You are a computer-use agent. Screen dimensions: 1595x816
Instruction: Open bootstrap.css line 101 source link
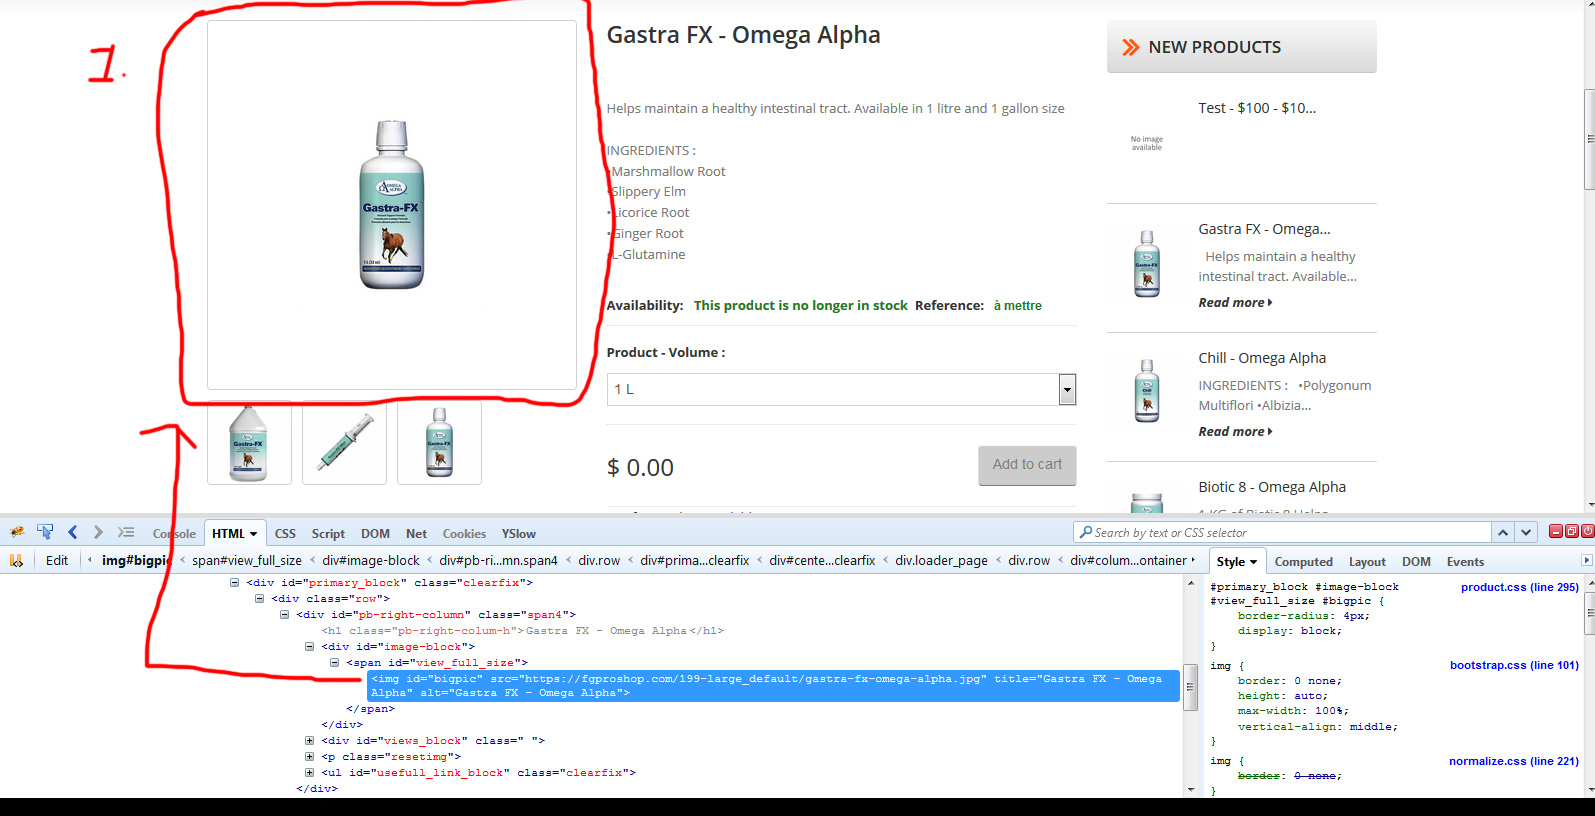tap(1514, 666)
